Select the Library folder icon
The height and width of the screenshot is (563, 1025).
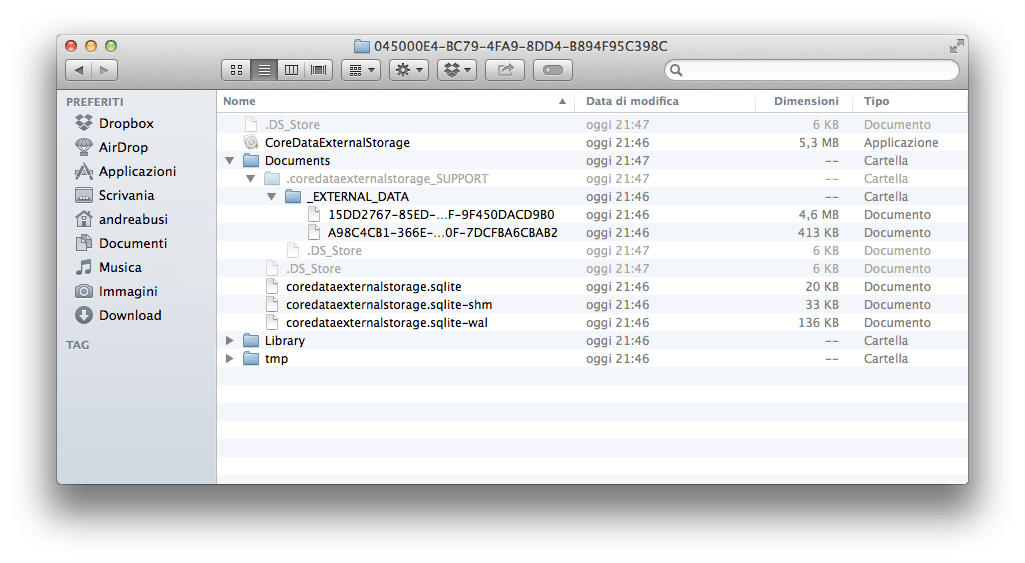point(251,340)
